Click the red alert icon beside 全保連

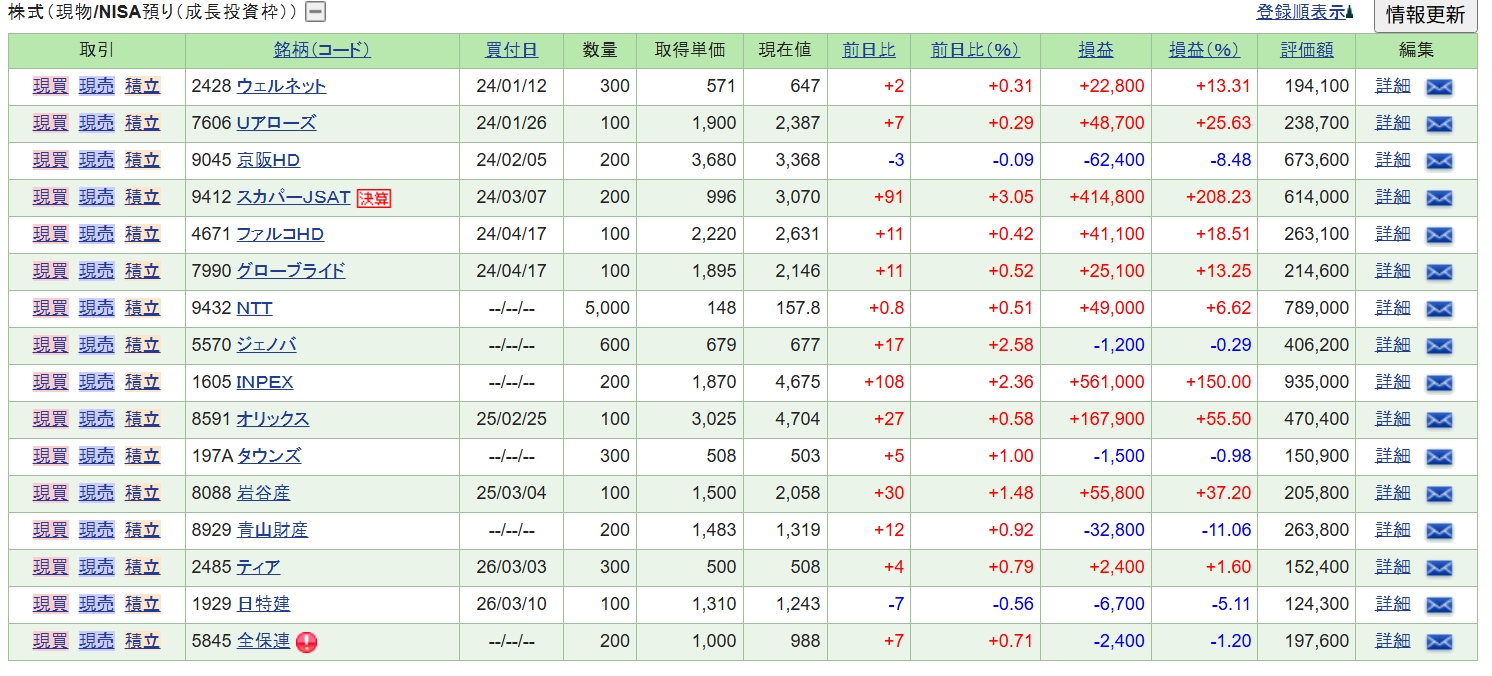[306, 642]
